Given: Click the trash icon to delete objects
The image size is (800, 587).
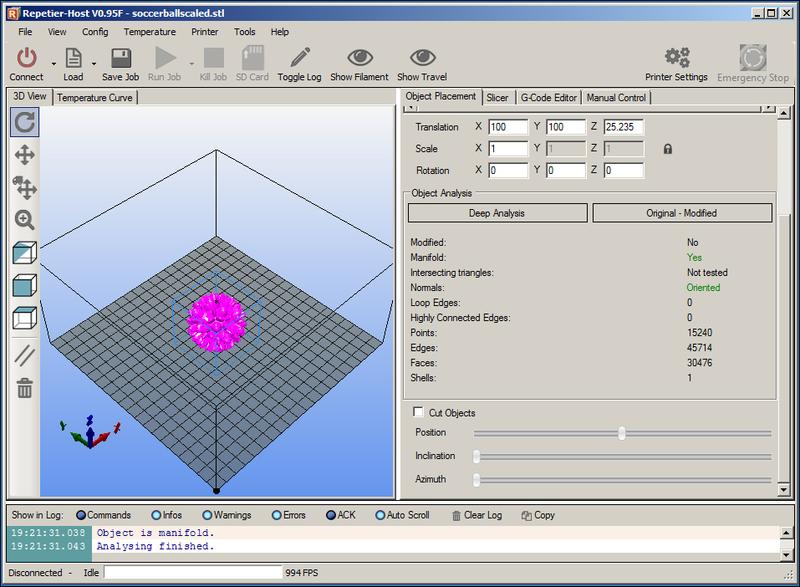Looking at the screenshot, I should click(x=25, y=387).
